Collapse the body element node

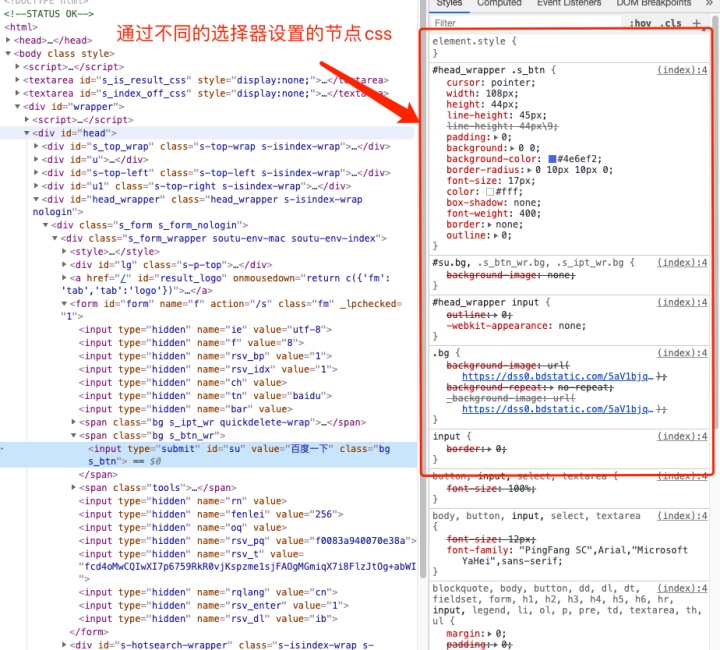click(x=8, y=54)
